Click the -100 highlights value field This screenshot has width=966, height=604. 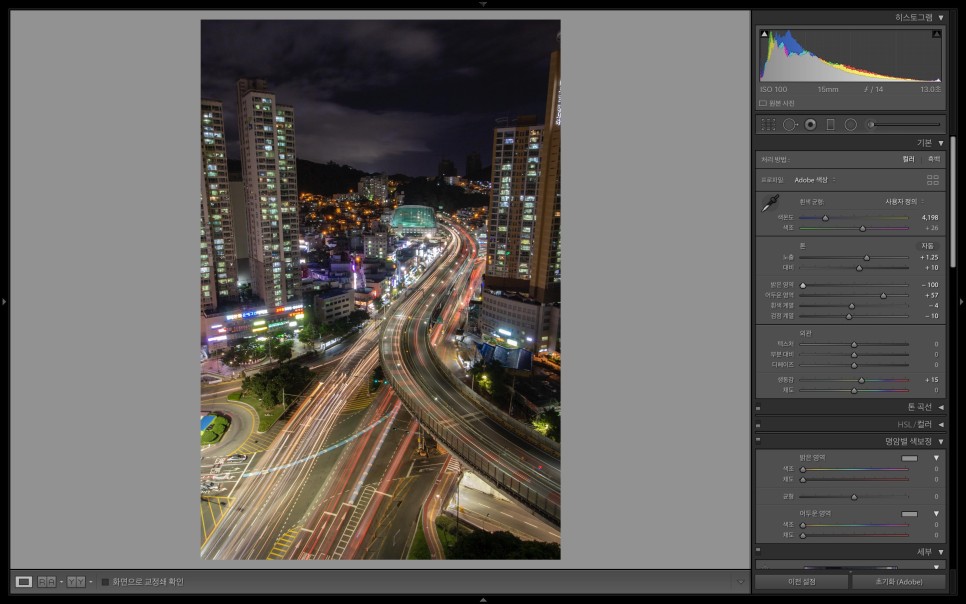tap(930, 285)
